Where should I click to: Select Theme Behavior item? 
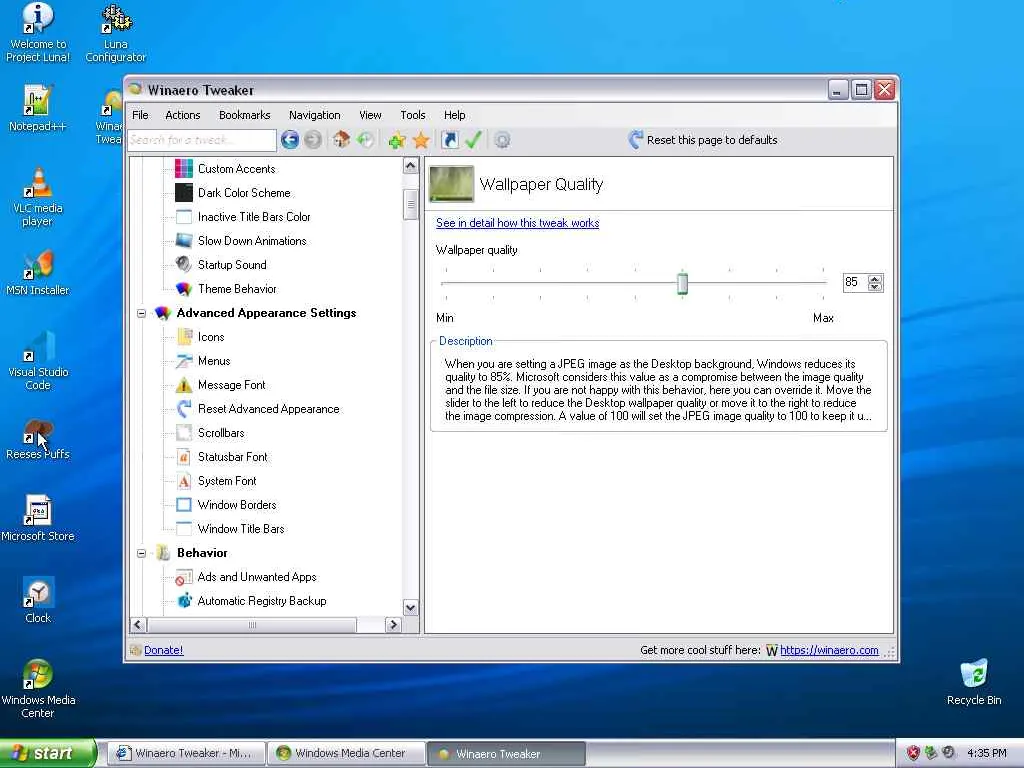pos(237,289)
